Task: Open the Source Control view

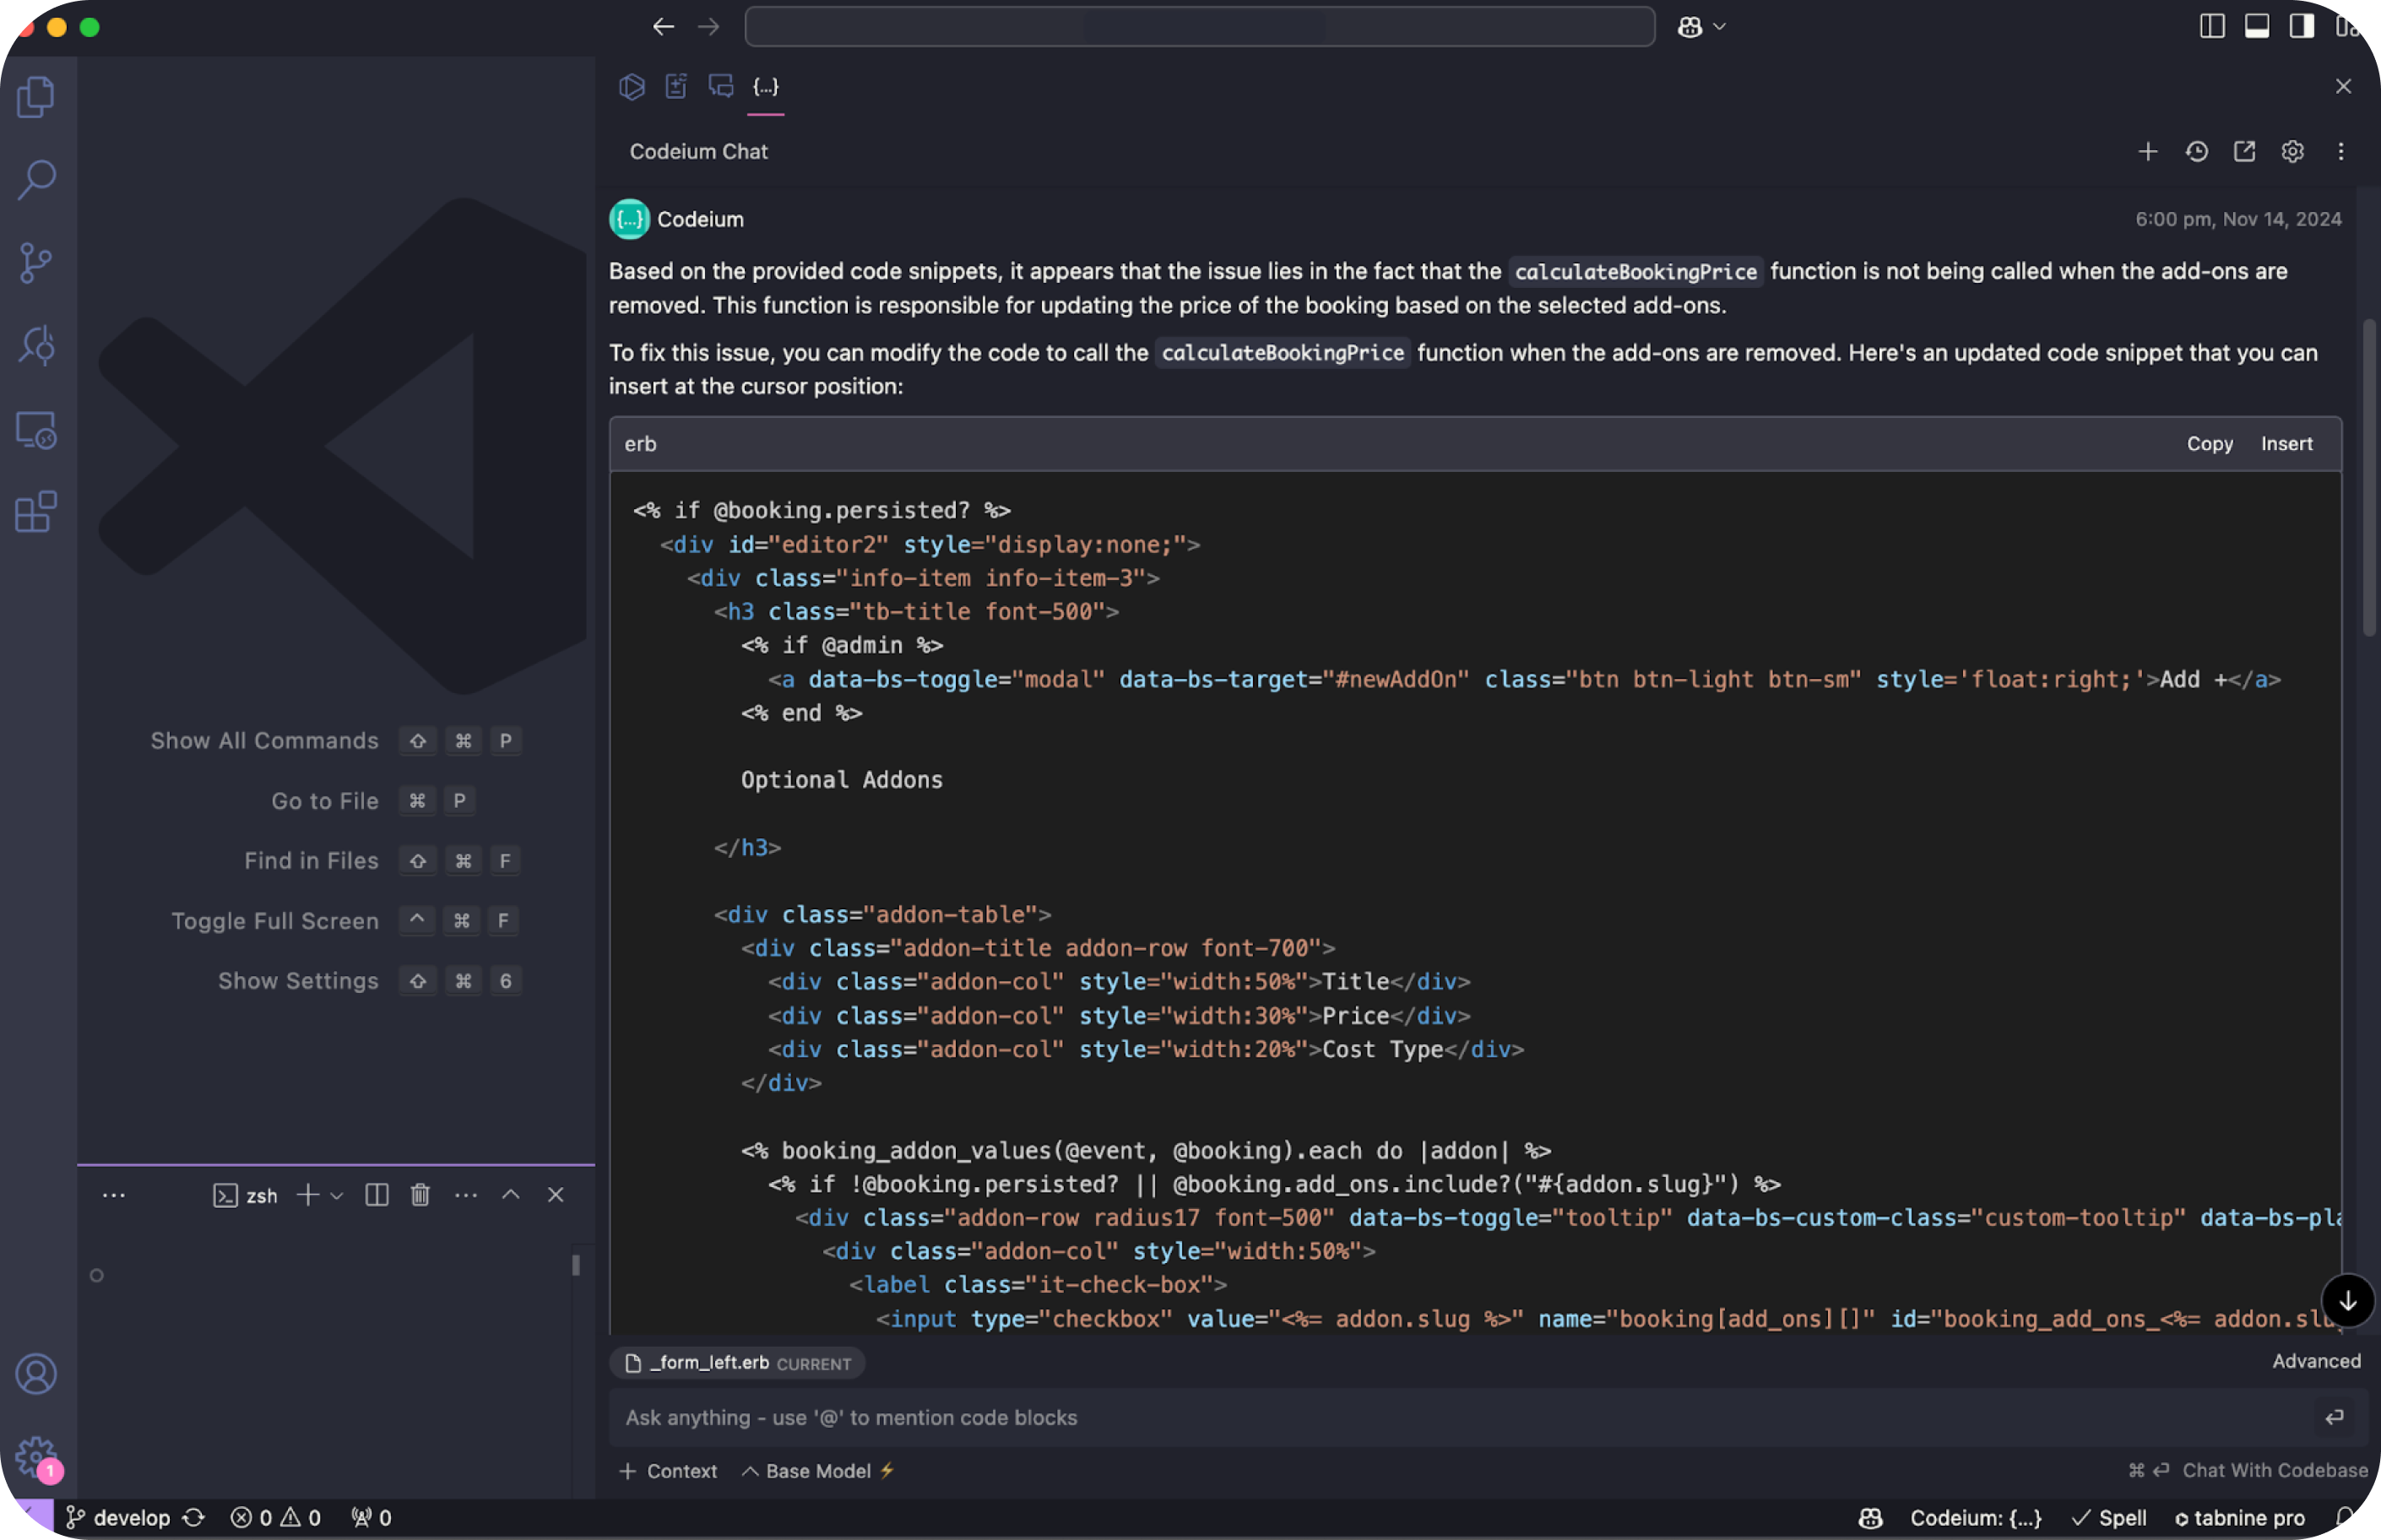Action: pyautogui.click(x=36, y=263)
